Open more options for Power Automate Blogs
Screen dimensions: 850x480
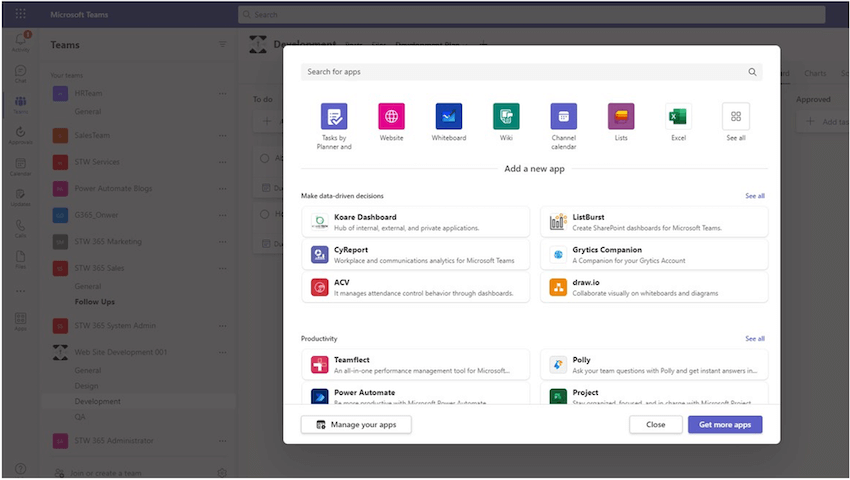223,189
